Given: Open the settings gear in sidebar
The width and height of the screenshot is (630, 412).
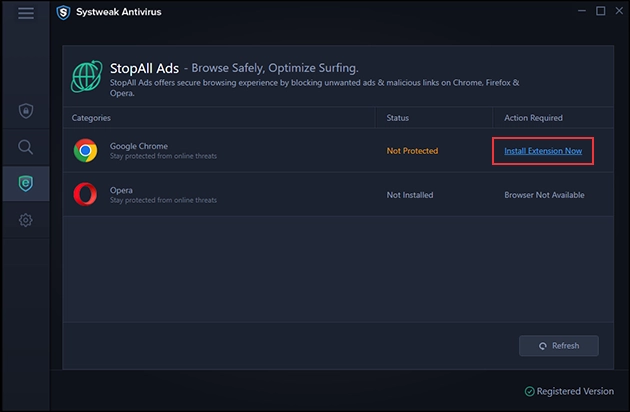Looking at the screenshot, I should [x=26, y=220].
